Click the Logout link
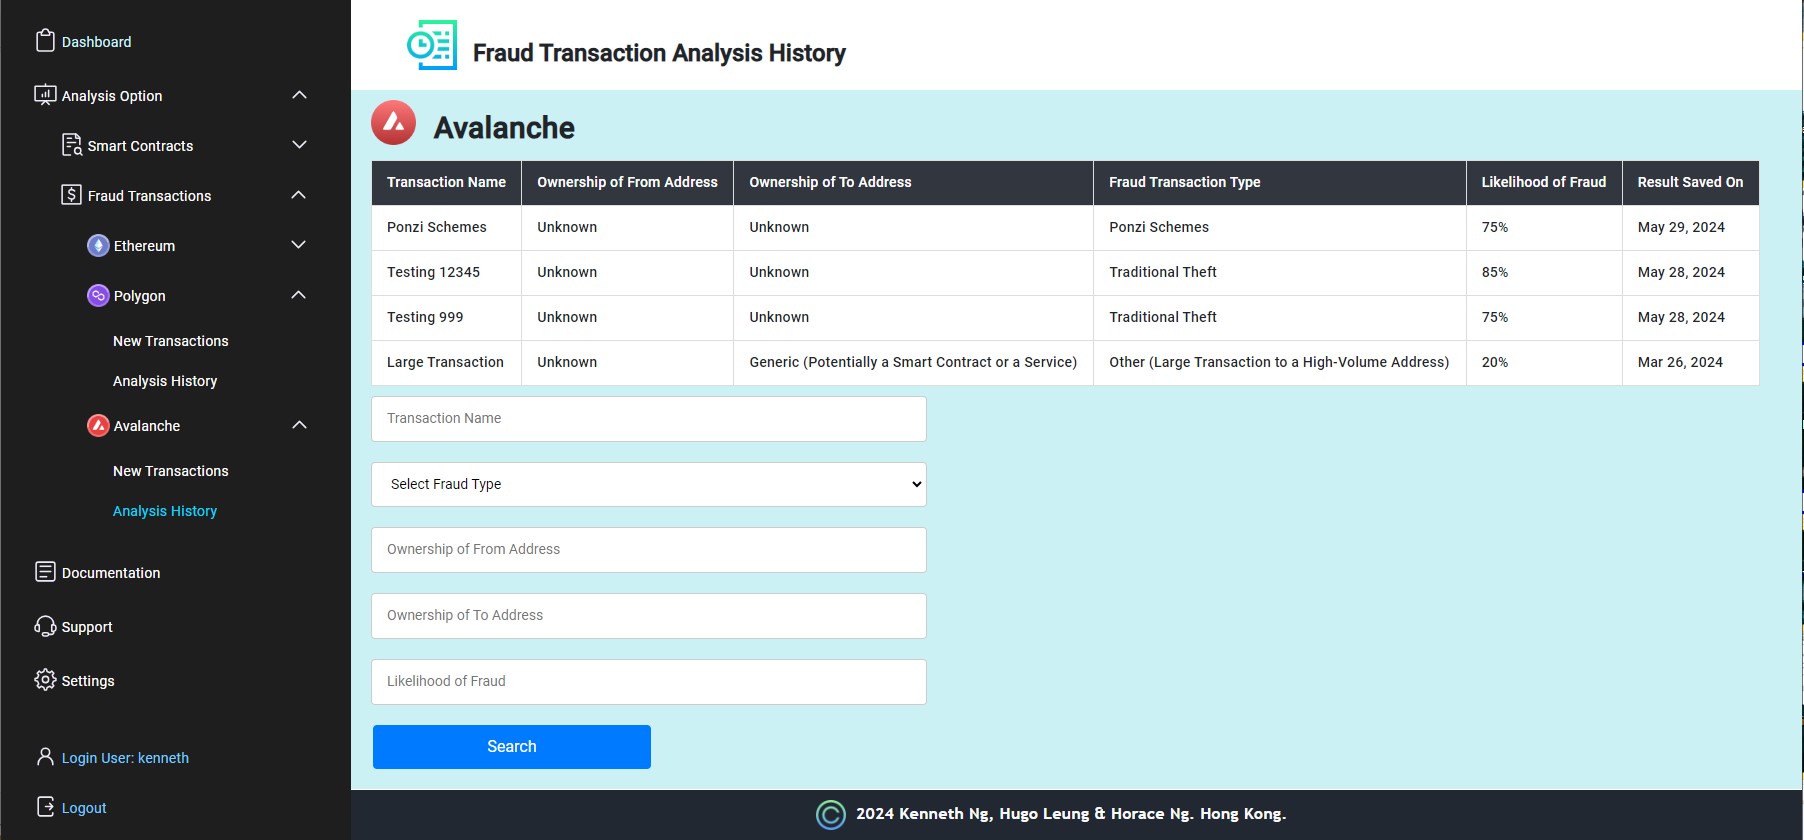Image resolution: width=1804 pixels, height=840 pixels. coord(84,808)
